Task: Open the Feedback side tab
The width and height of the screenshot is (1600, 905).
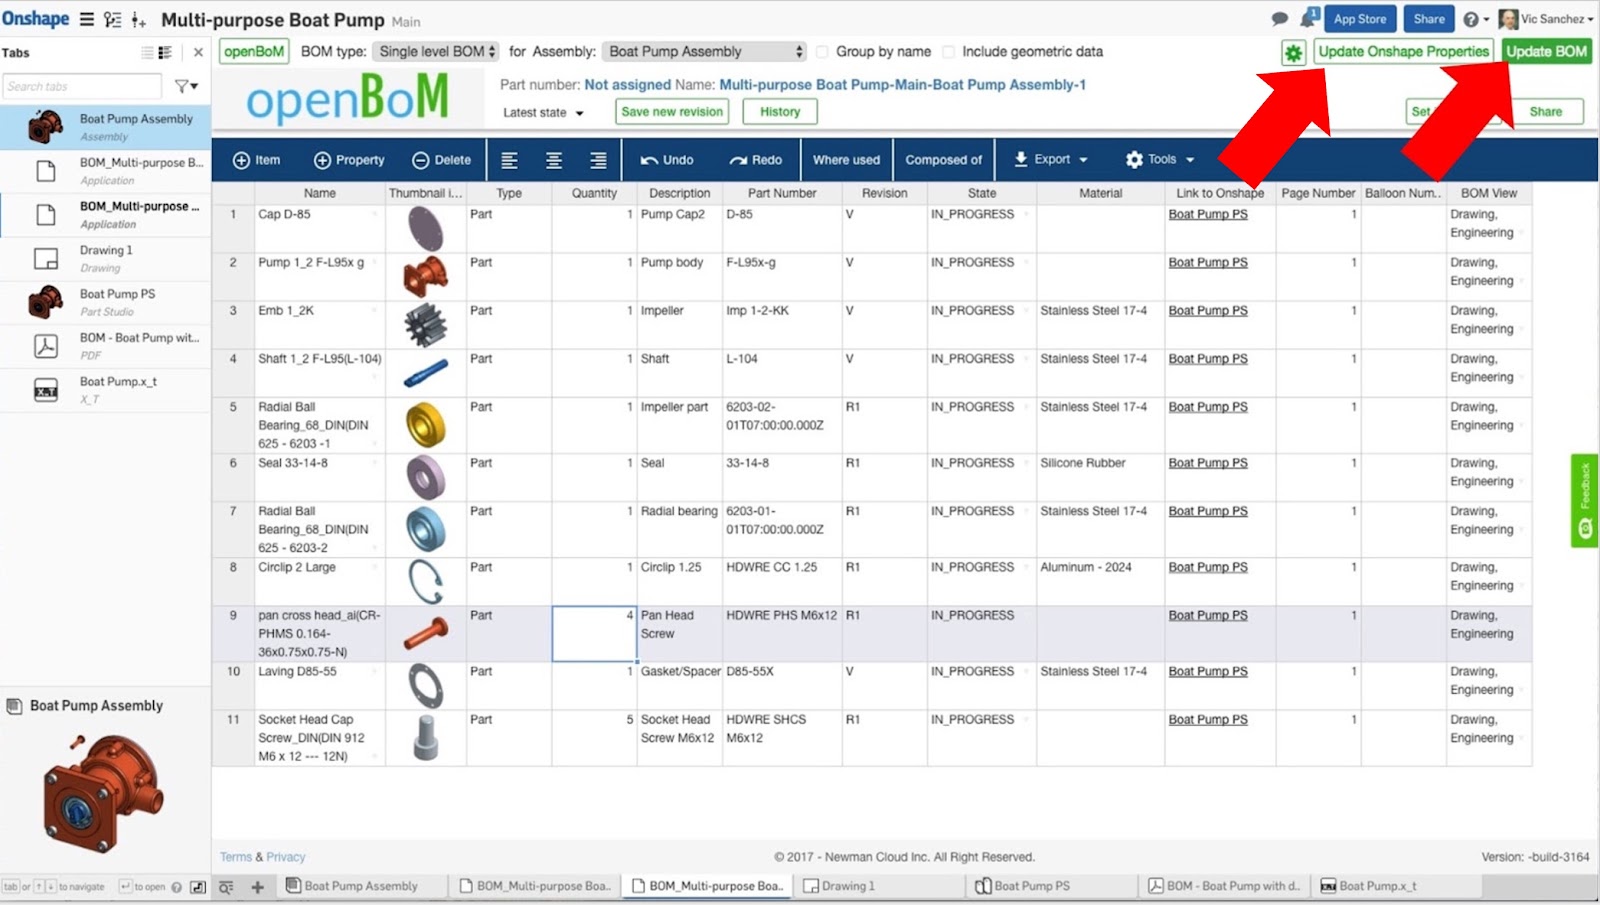Action: click(1584, 500)
